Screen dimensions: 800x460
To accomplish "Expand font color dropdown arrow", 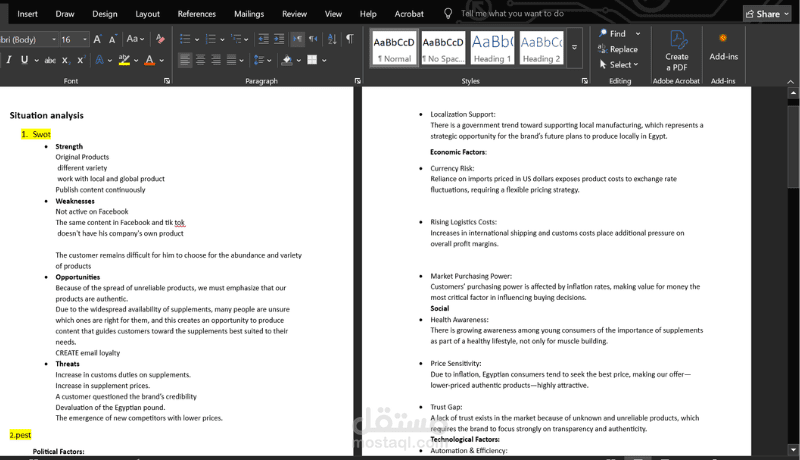I will (162, 60).
